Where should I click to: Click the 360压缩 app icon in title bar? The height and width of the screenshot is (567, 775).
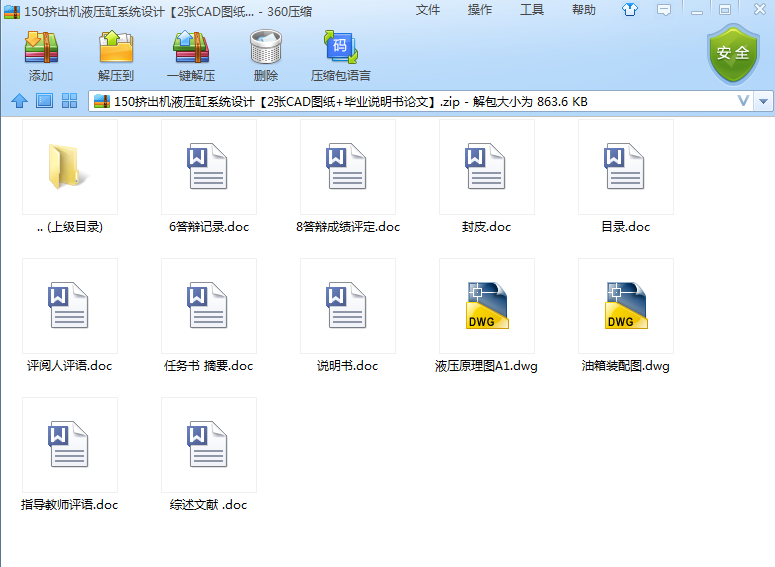click(x=12, y=11)
